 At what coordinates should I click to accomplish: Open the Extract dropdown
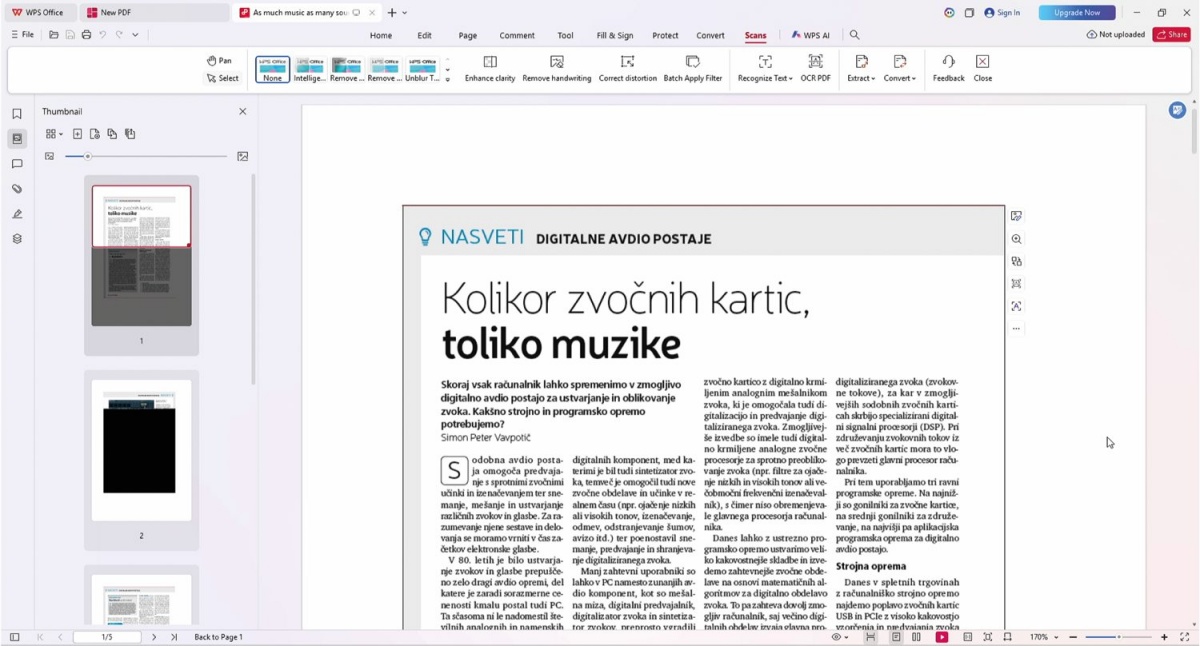coord(861,68)
